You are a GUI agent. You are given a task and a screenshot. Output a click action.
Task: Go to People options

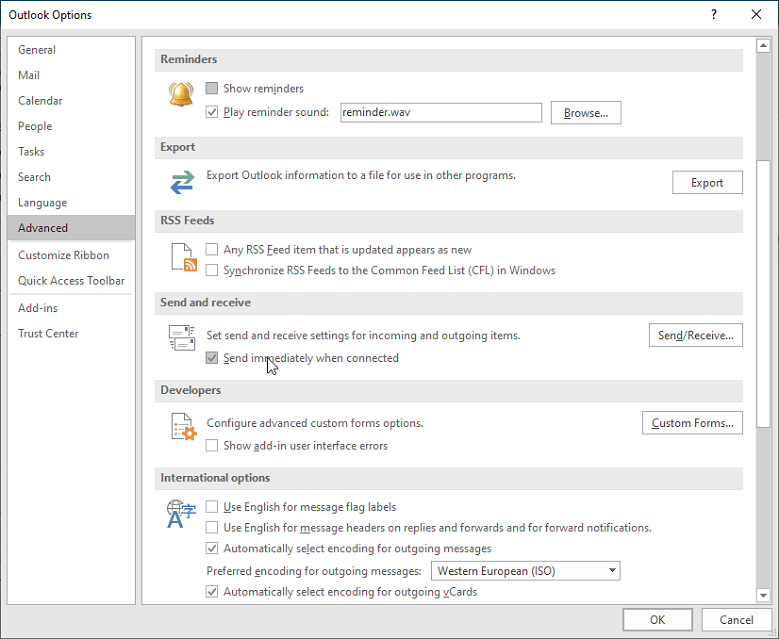point(71,126)
